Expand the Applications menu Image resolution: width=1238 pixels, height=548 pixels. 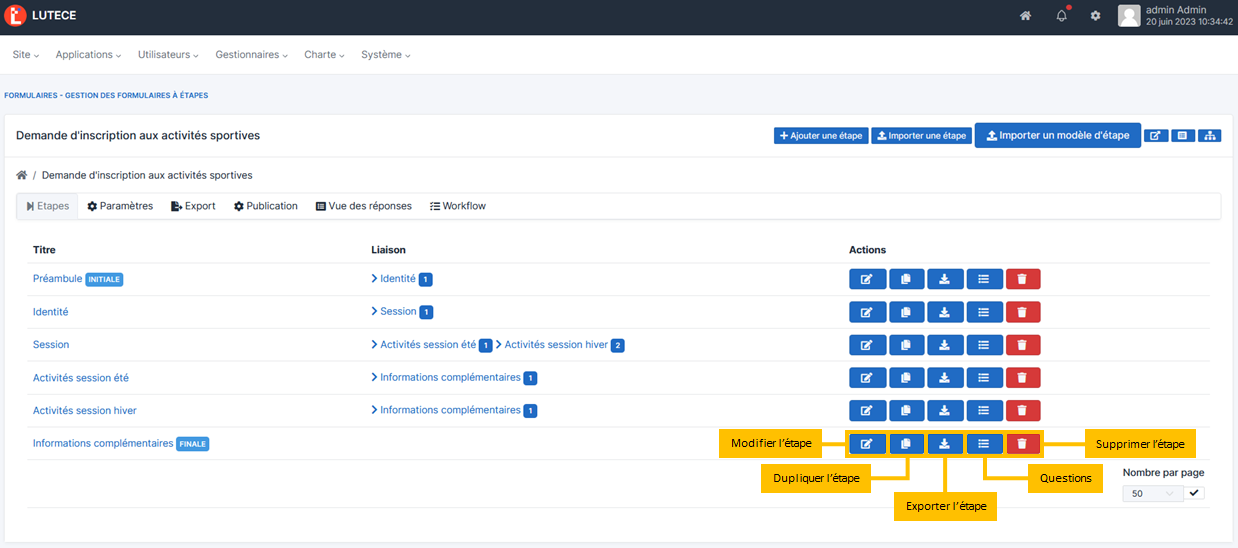(x=88, y=55)
